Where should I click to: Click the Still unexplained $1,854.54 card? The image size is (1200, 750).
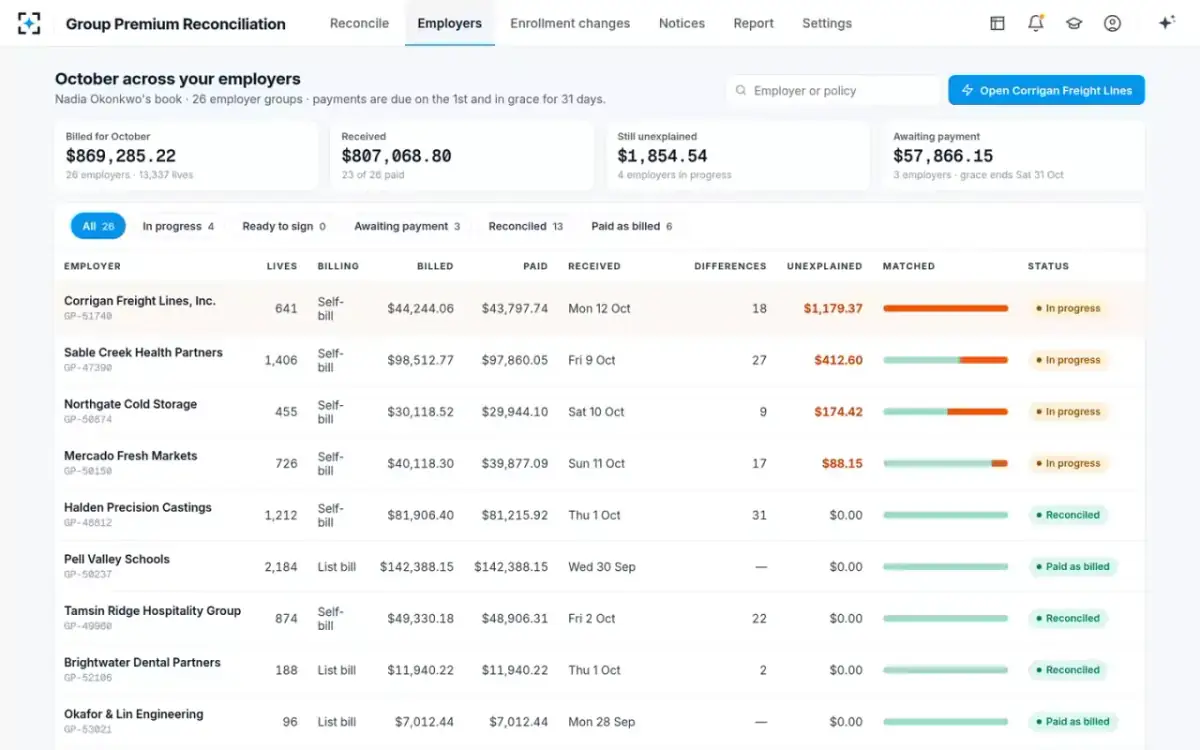[x=737, y=156]
